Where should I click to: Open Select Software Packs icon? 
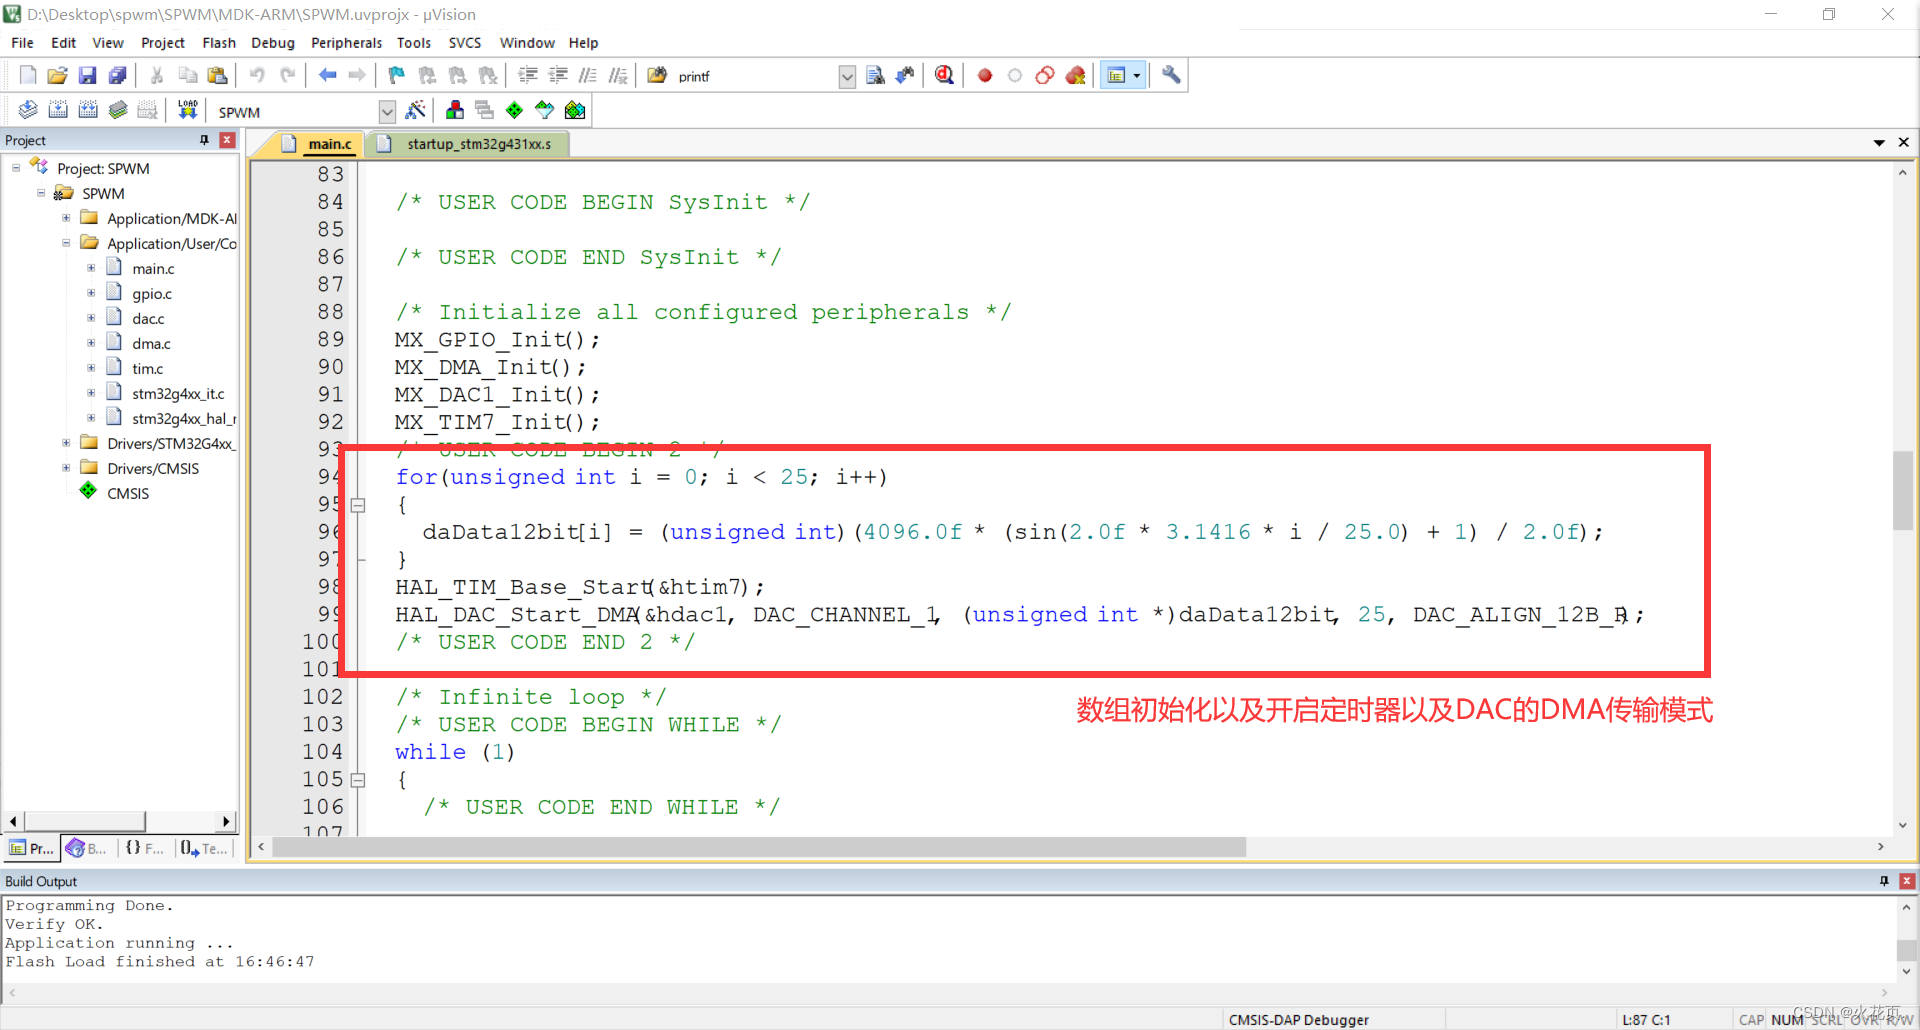544,110
